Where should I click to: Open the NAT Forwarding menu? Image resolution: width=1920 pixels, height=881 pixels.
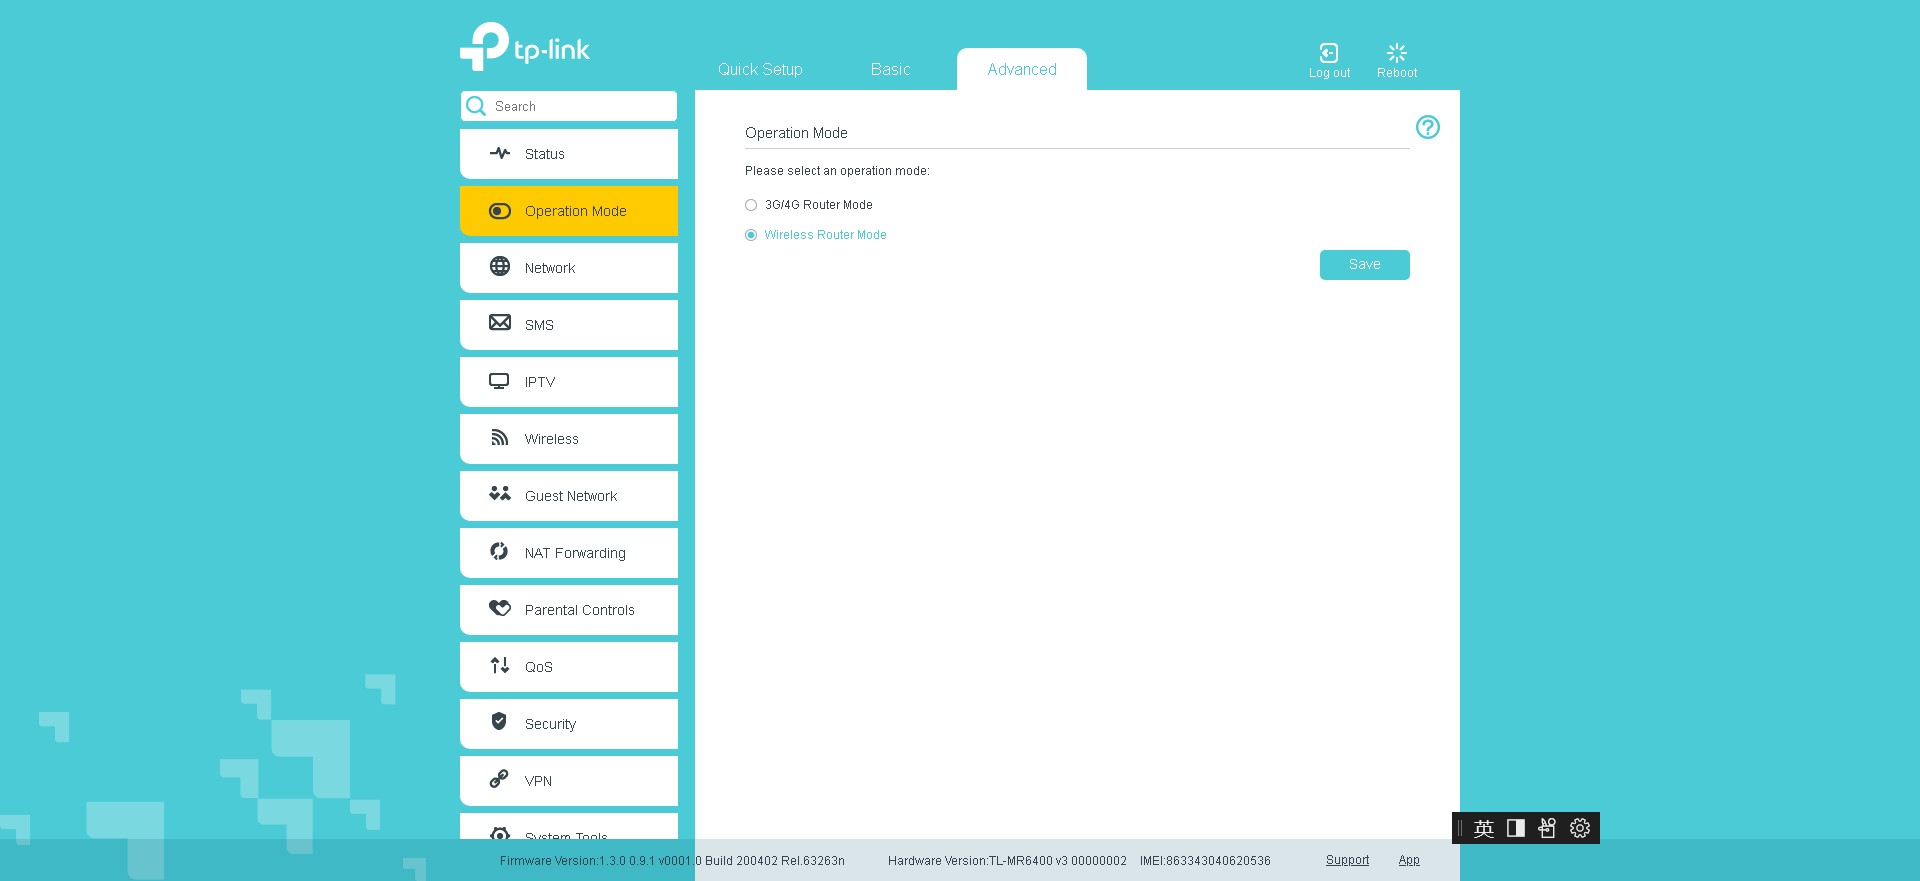(569, 553)
